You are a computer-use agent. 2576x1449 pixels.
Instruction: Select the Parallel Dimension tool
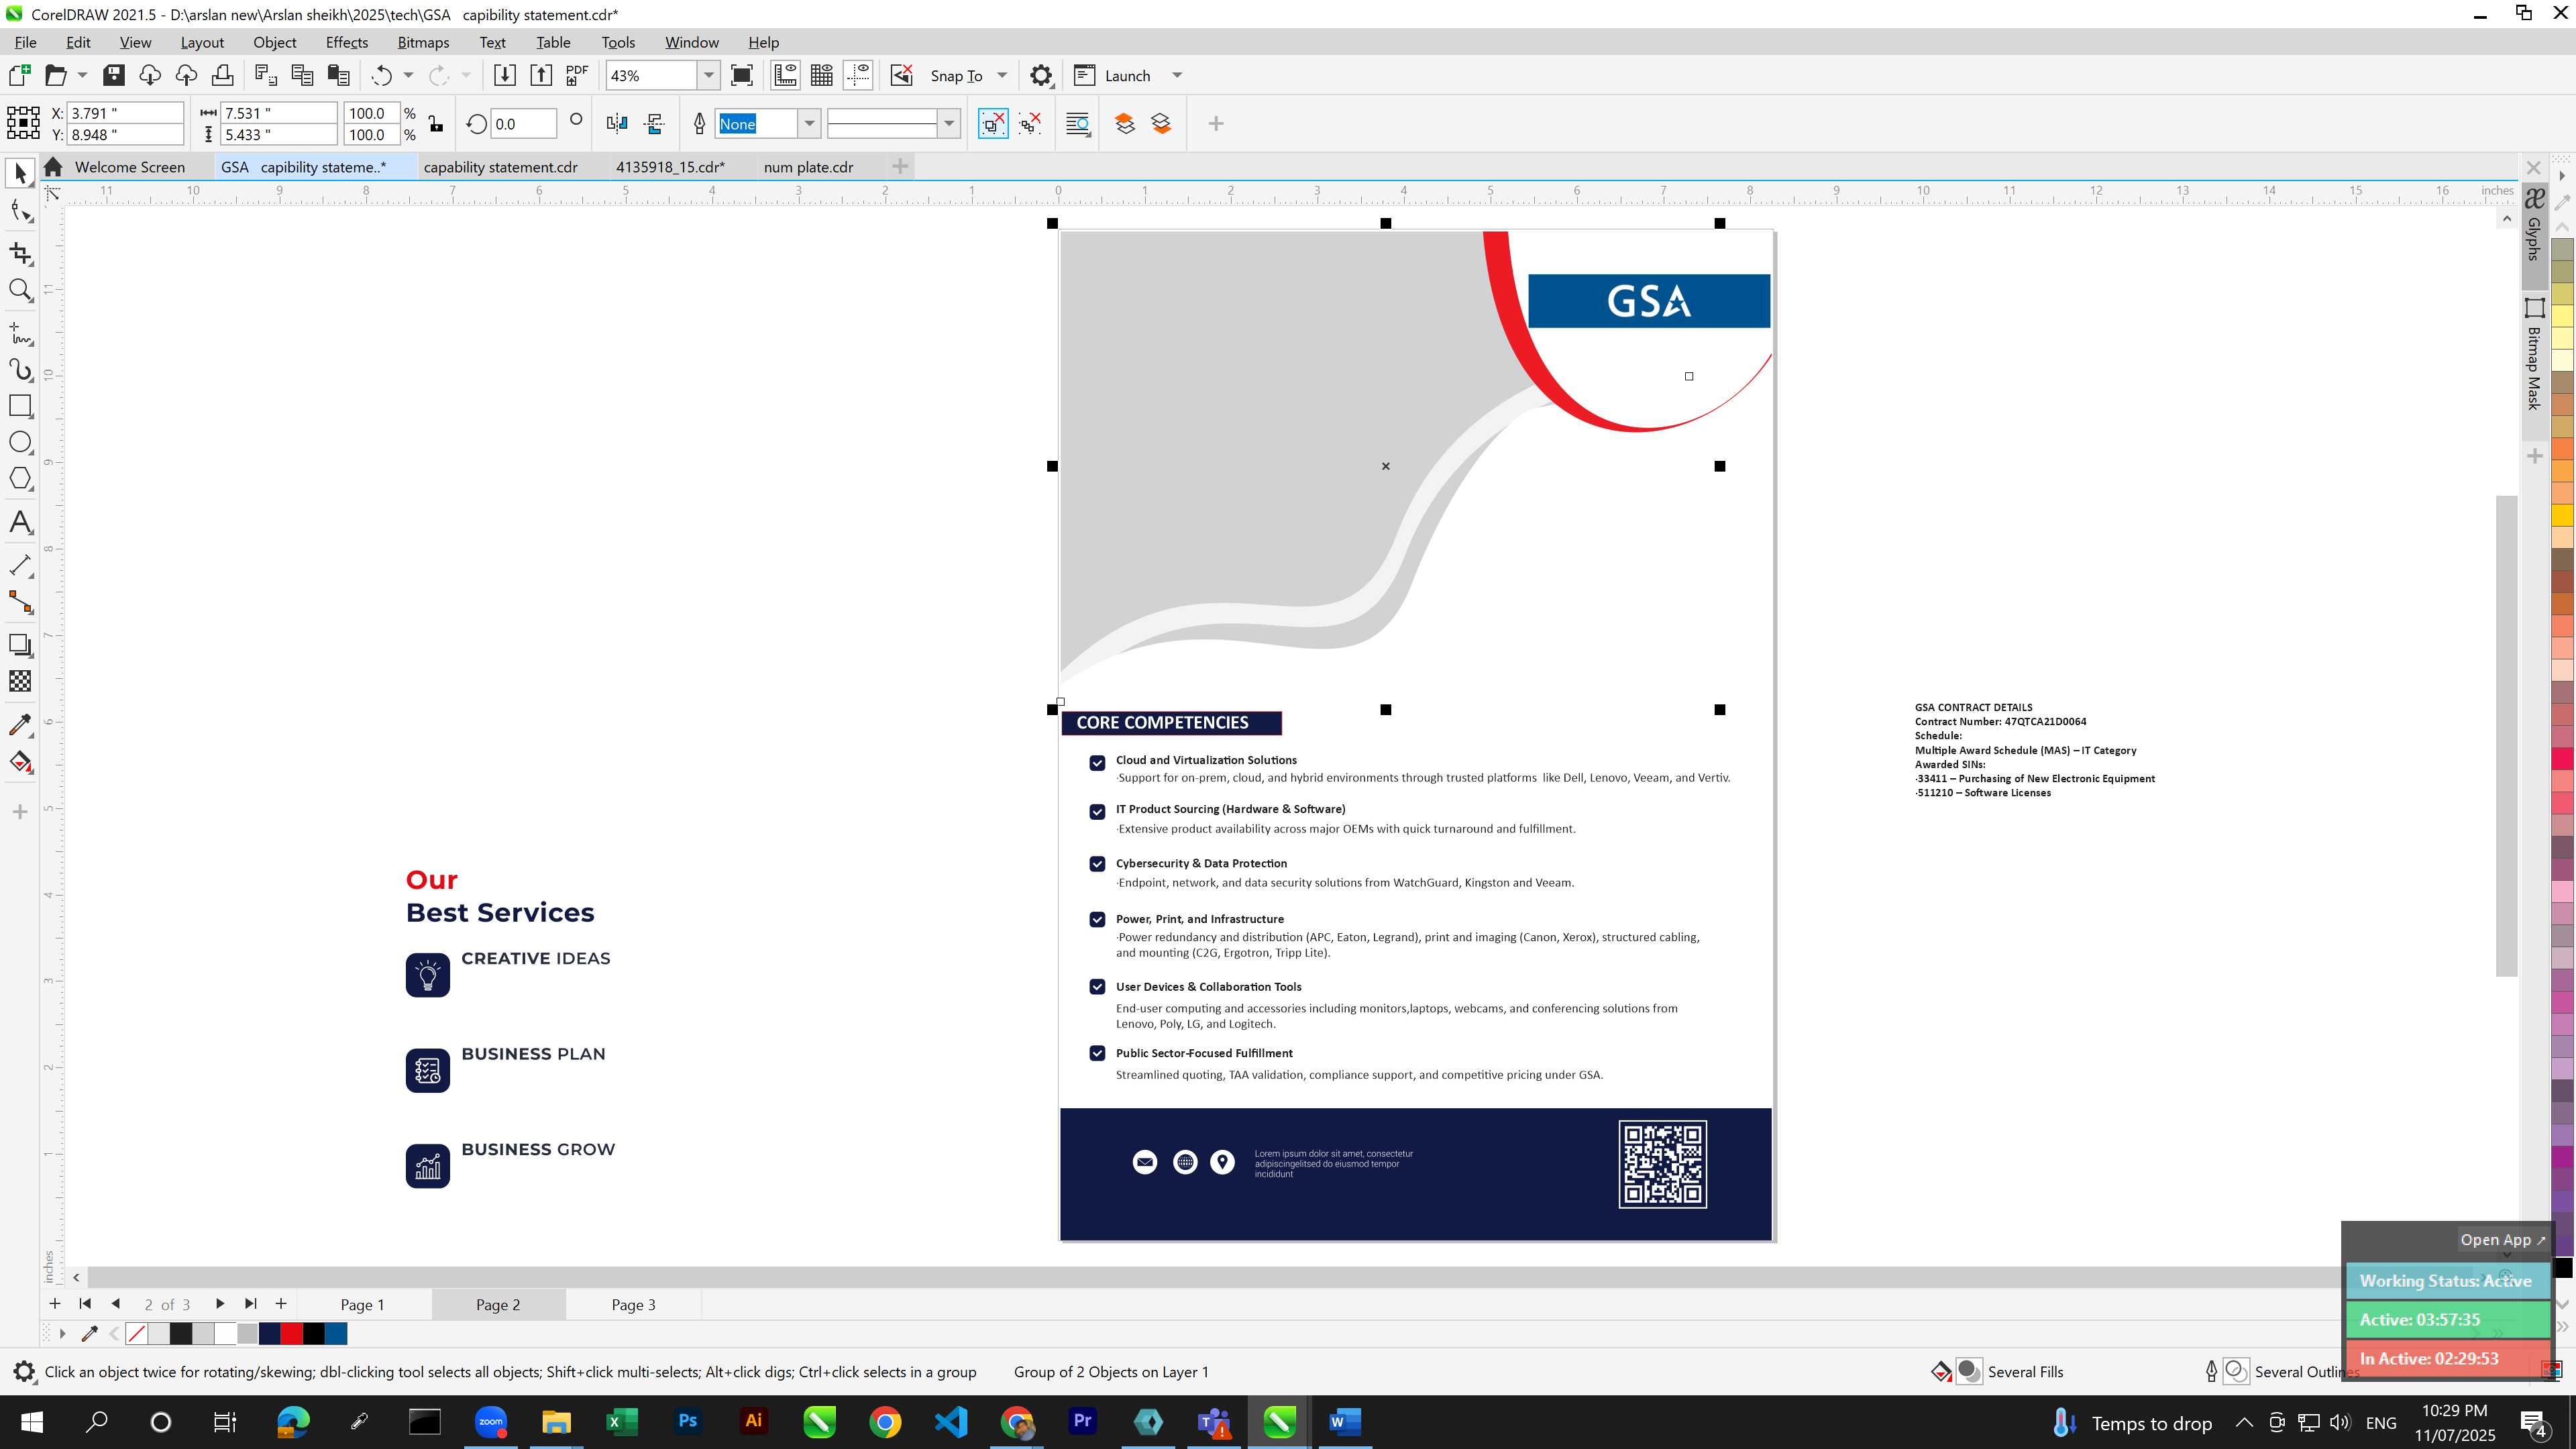(20, 565)
